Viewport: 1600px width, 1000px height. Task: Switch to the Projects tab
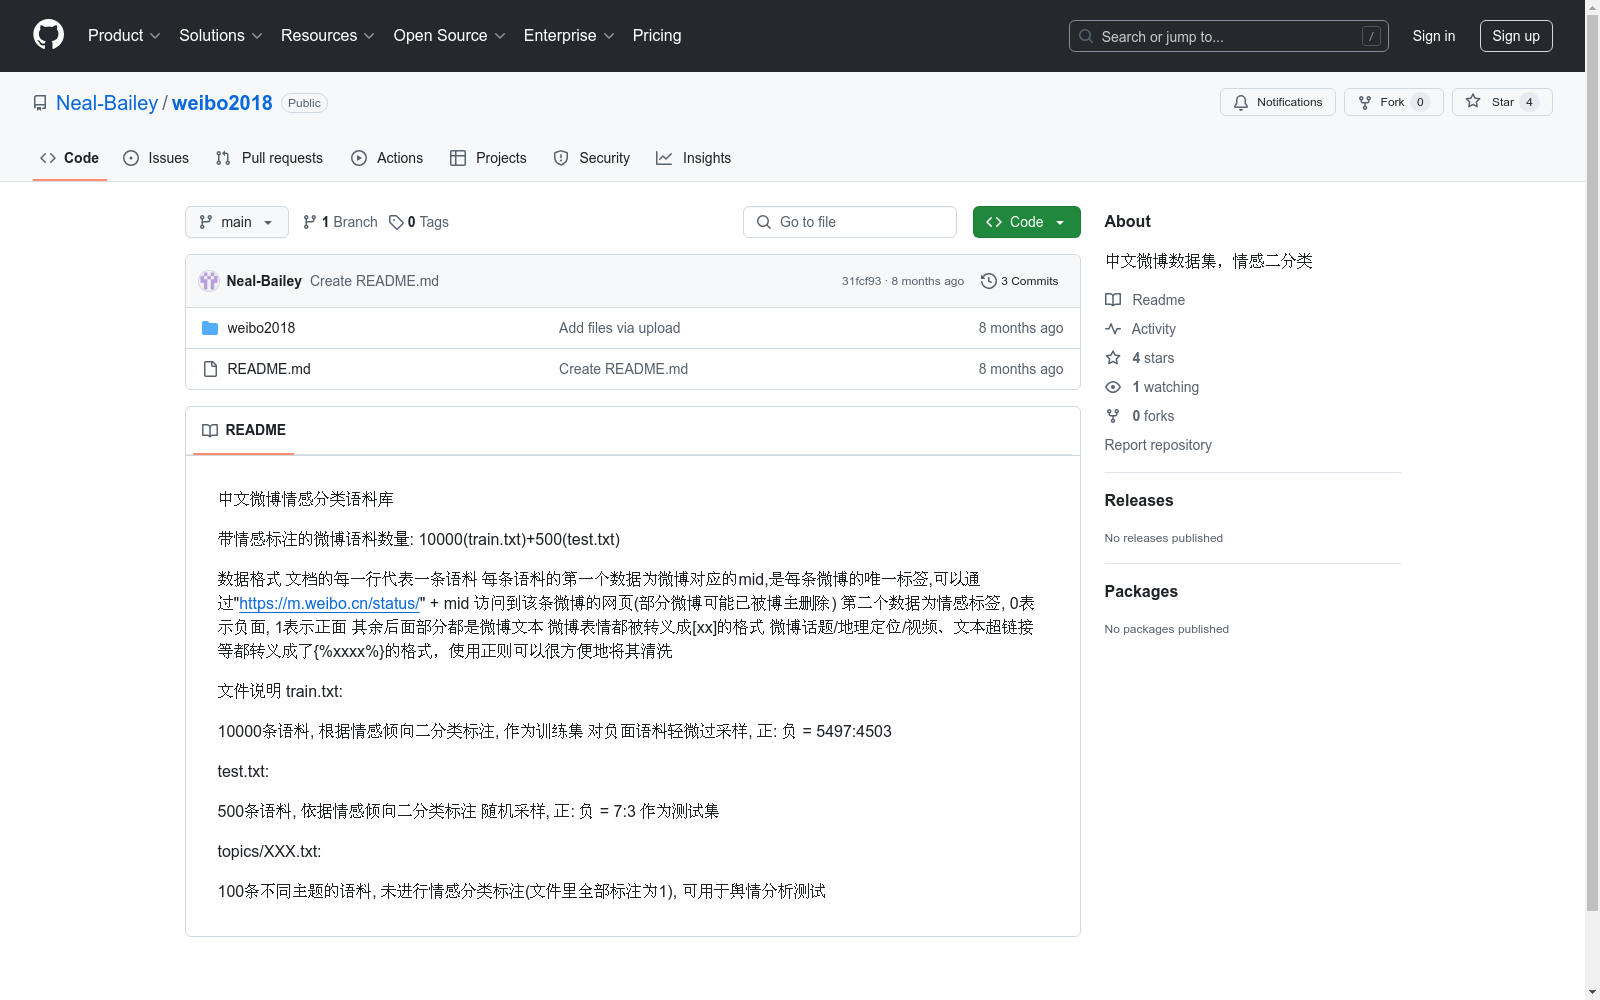(x=488, y=158)
